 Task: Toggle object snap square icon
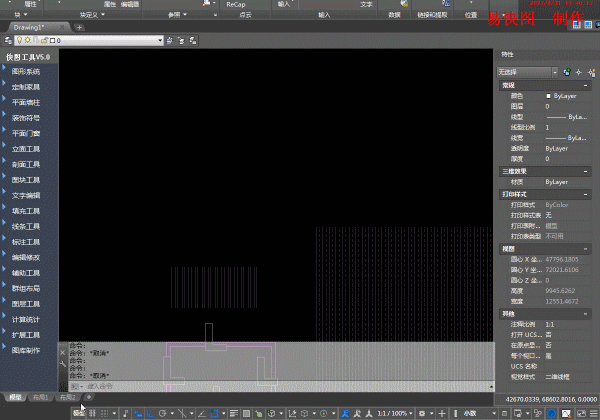[x=214, y=413]
